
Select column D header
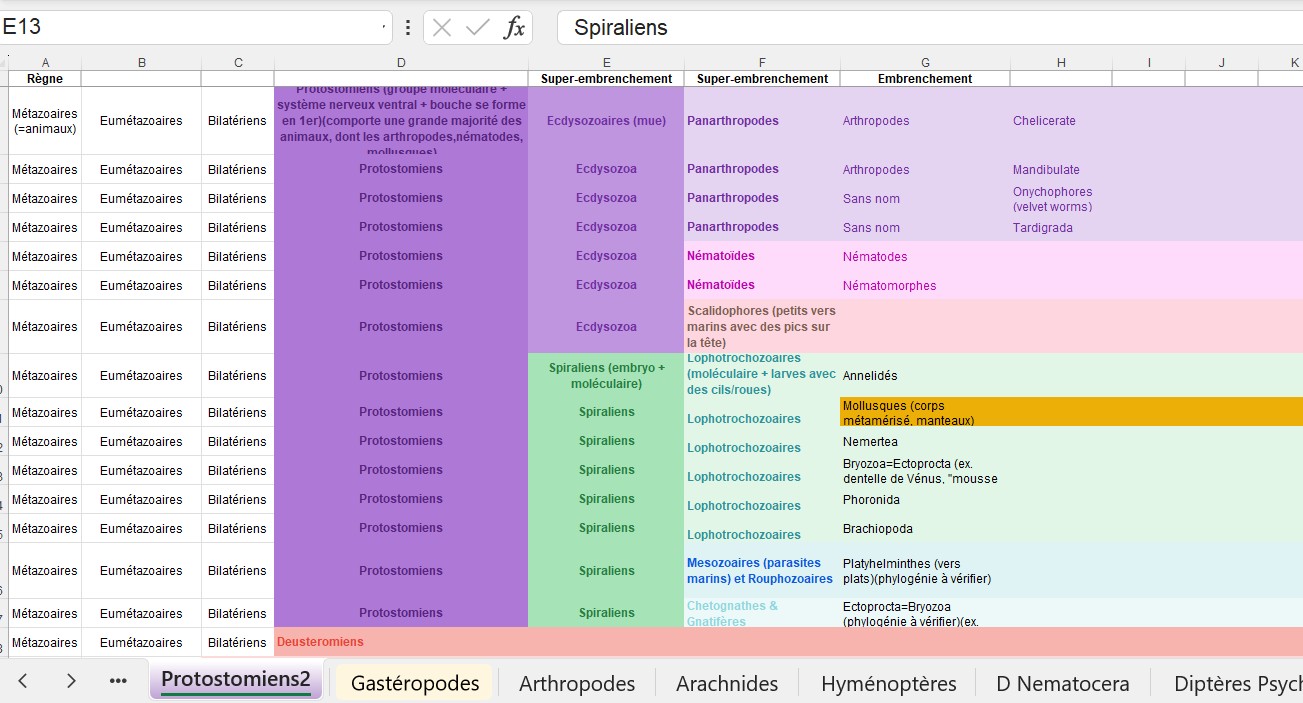(401, 63)
